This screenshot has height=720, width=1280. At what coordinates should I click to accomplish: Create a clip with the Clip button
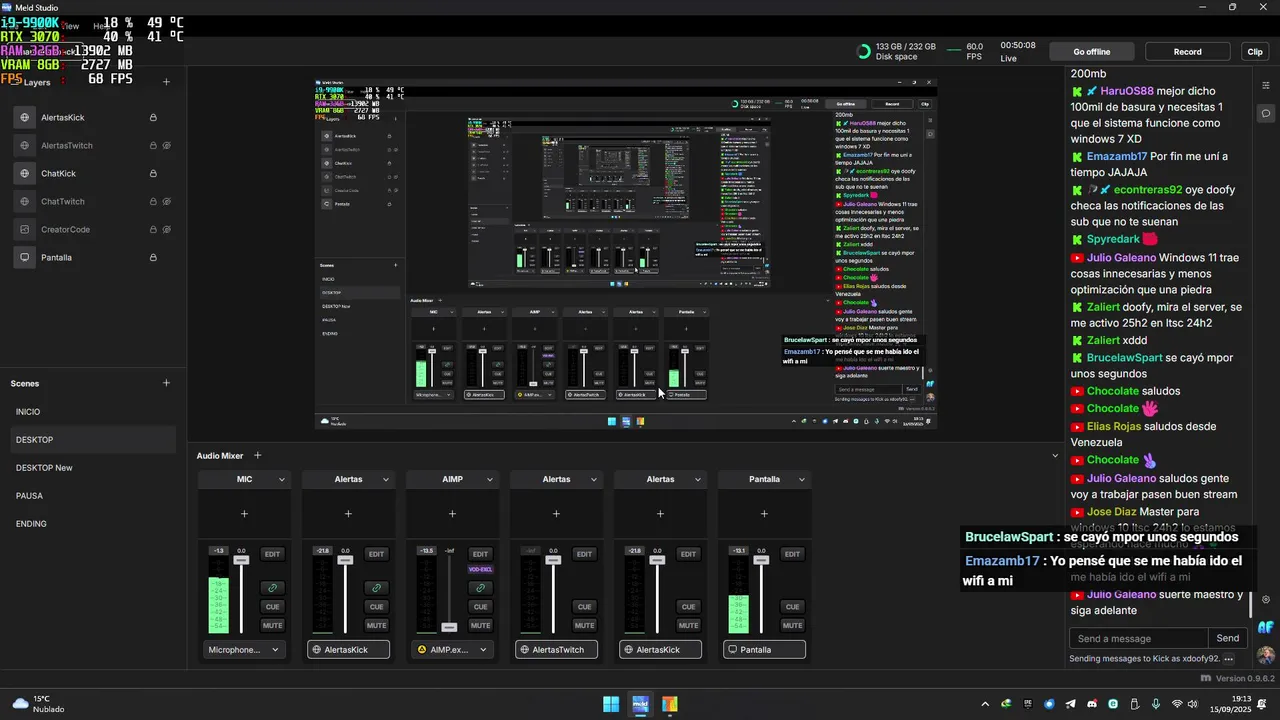click(x=1254, y=52)
